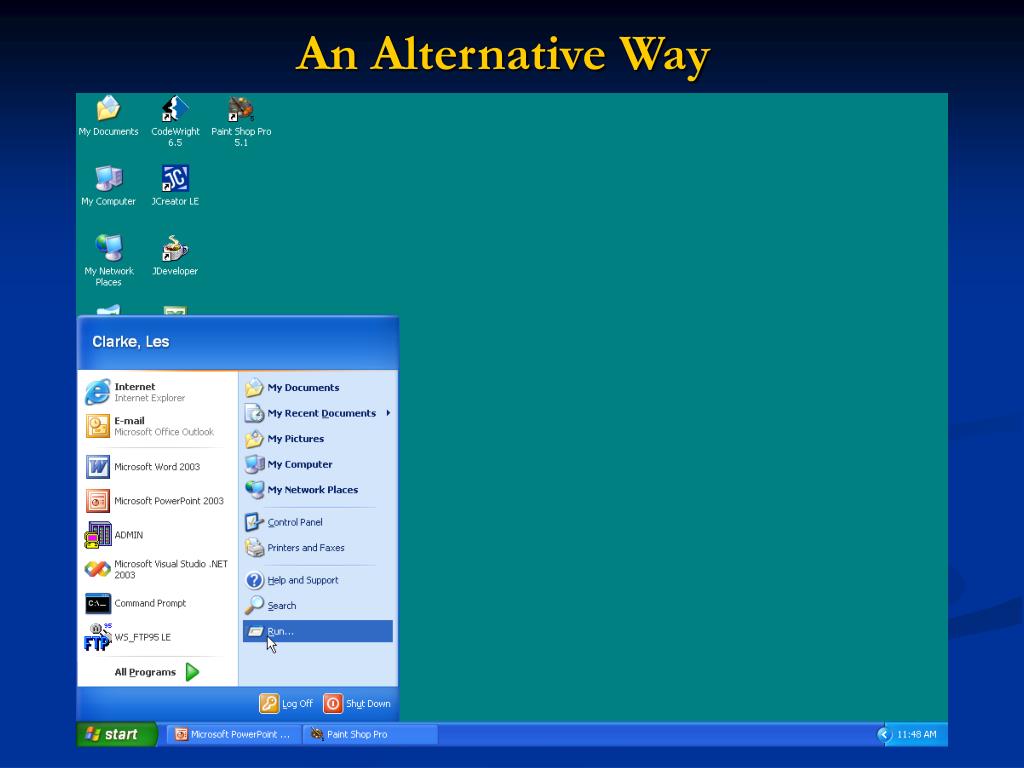Click My Pictures folder icon in Start menu
The image size is (1024, 768).
(254, 439)
